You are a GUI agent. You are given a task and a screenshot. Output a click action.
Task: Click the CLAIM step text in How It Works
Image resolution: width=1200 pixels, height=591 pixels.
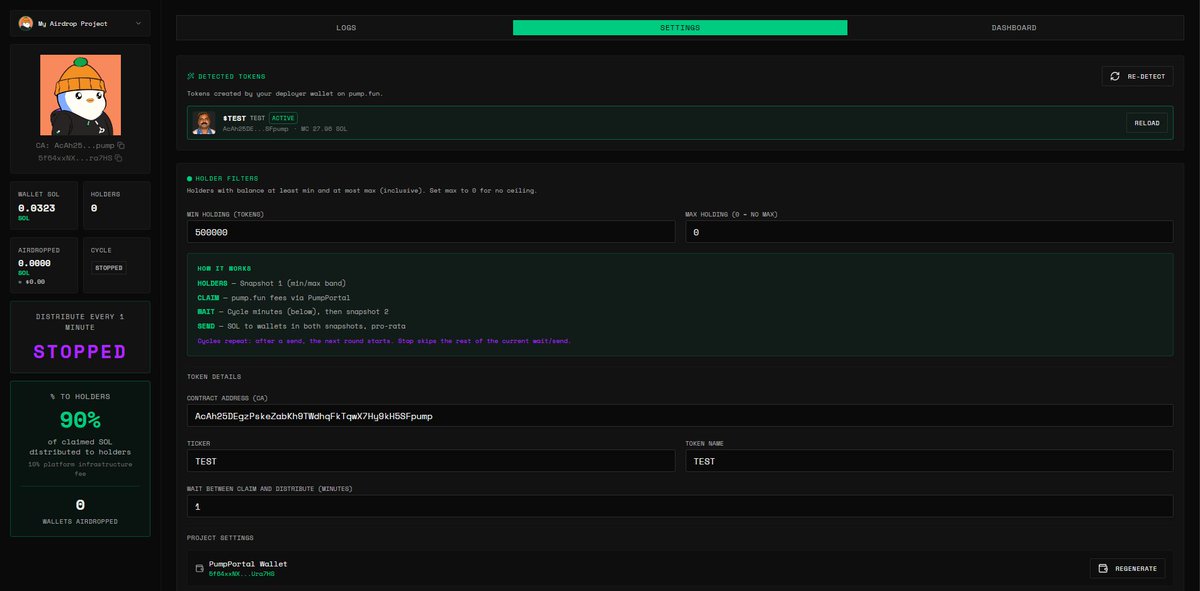tap(209, 297)
